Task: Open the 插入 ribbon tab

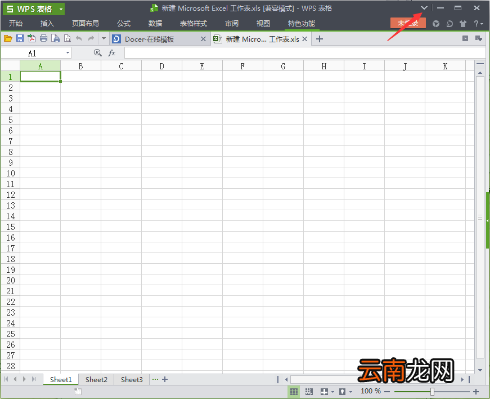Action: (x=47, y=23)
